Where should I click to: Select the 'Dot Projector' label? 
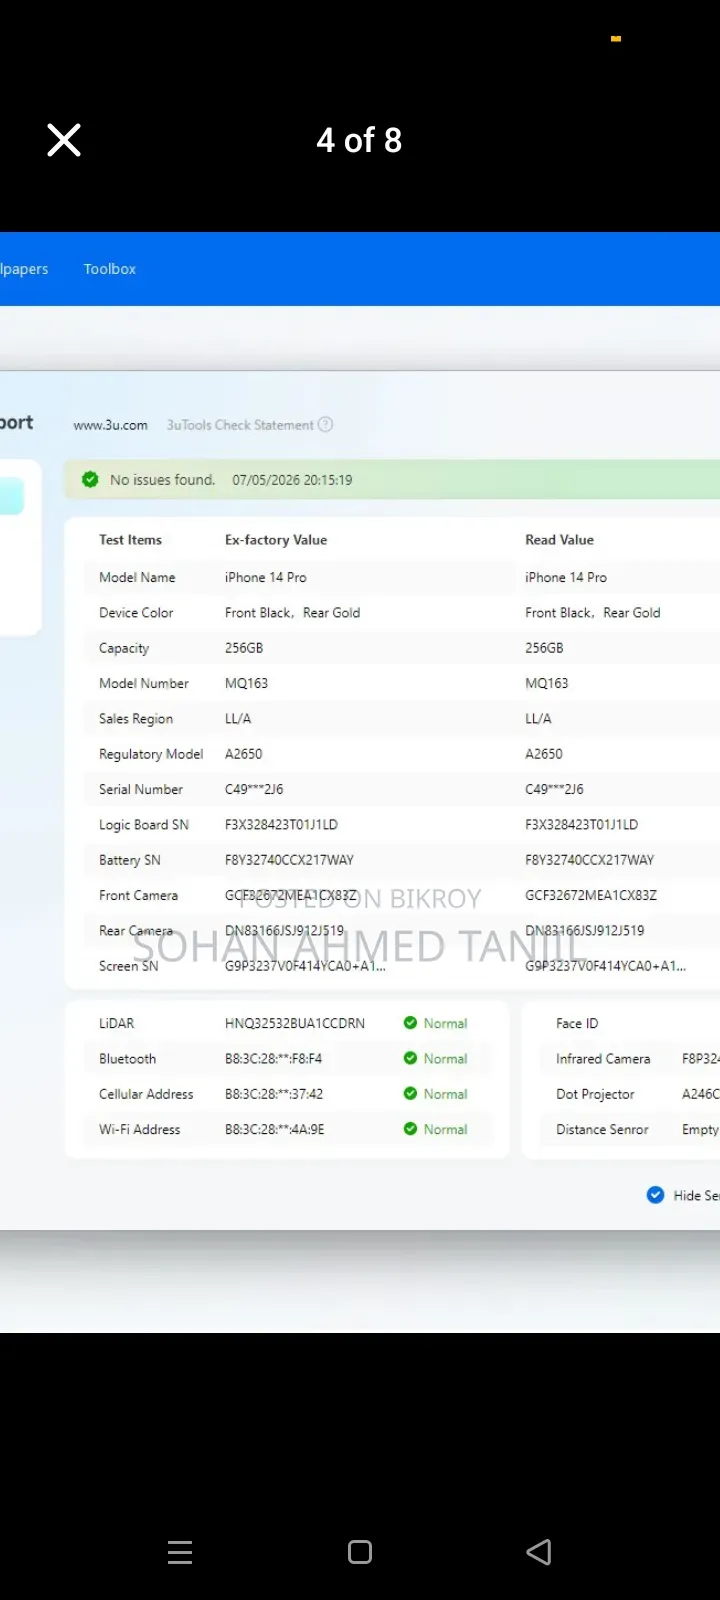point(595,1094)
